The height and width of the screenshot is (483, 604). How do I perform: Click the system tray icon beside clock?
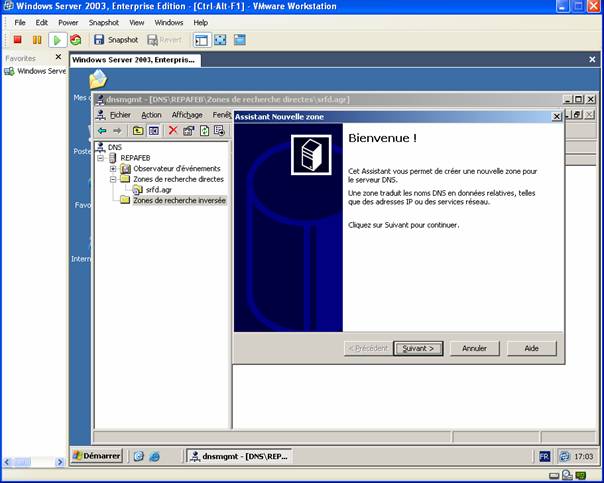pos(564,456)
